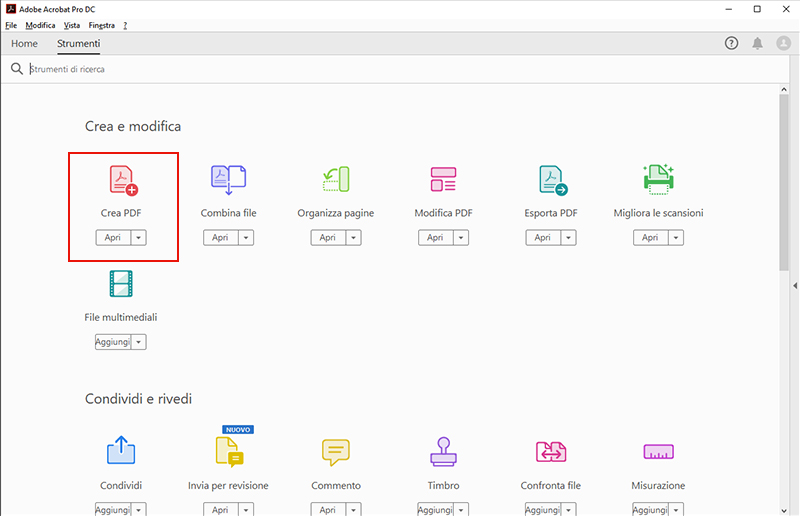Click Aggiungi button under Misurazione
The width and height of the screenshot is (800, 516).
point(651,509)
